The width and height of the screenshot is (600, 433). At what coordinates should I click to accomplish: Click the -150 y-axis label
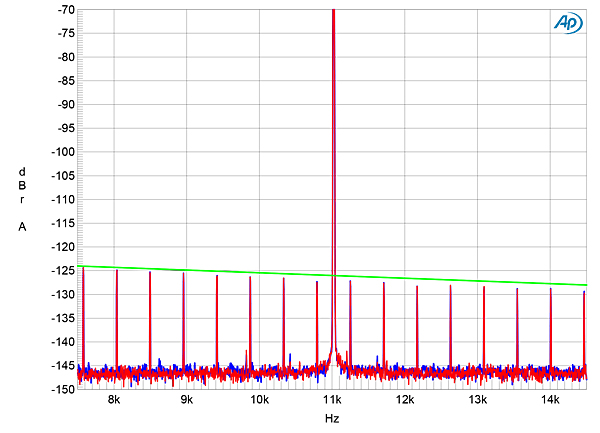click(x=63, y=389)
